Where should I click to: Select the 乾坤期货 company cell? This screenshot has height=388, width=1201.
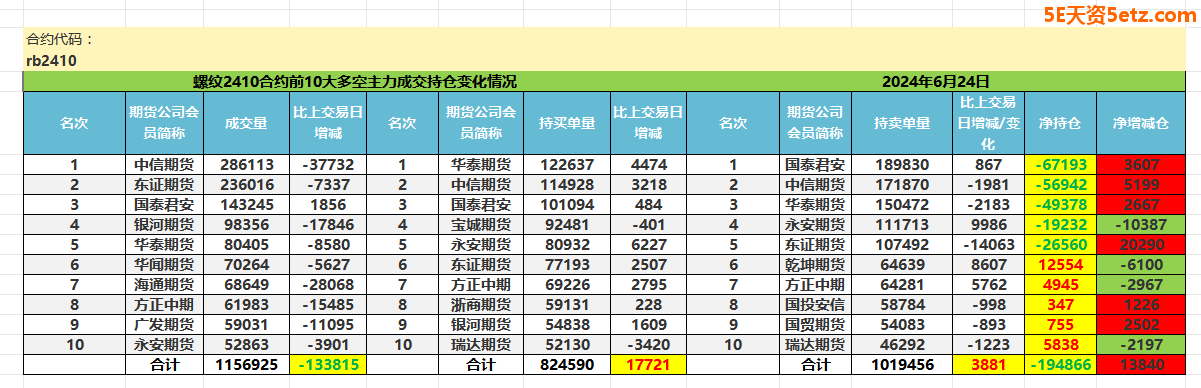coord(815,264)
